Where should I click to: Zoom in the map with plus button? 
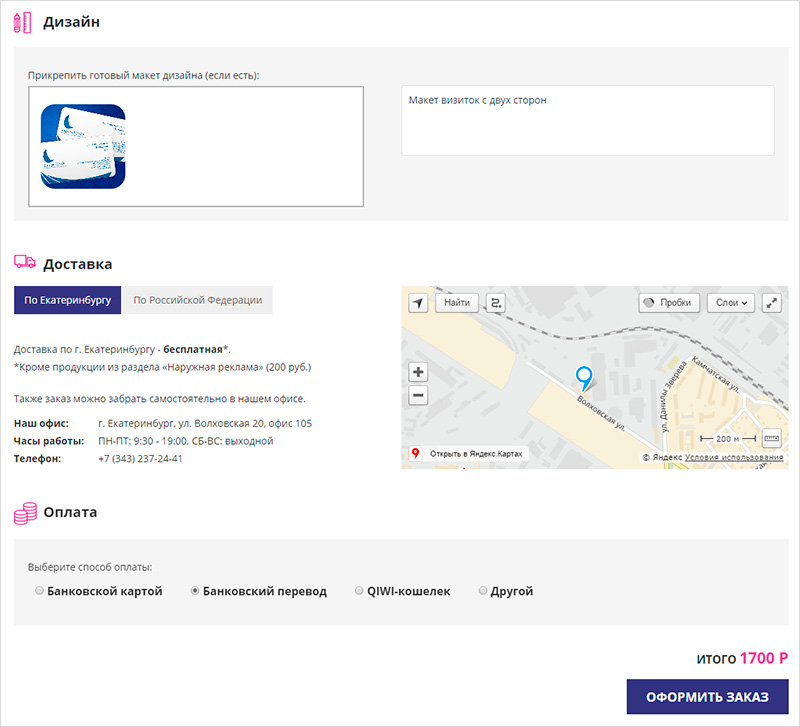tap(418, 372)
